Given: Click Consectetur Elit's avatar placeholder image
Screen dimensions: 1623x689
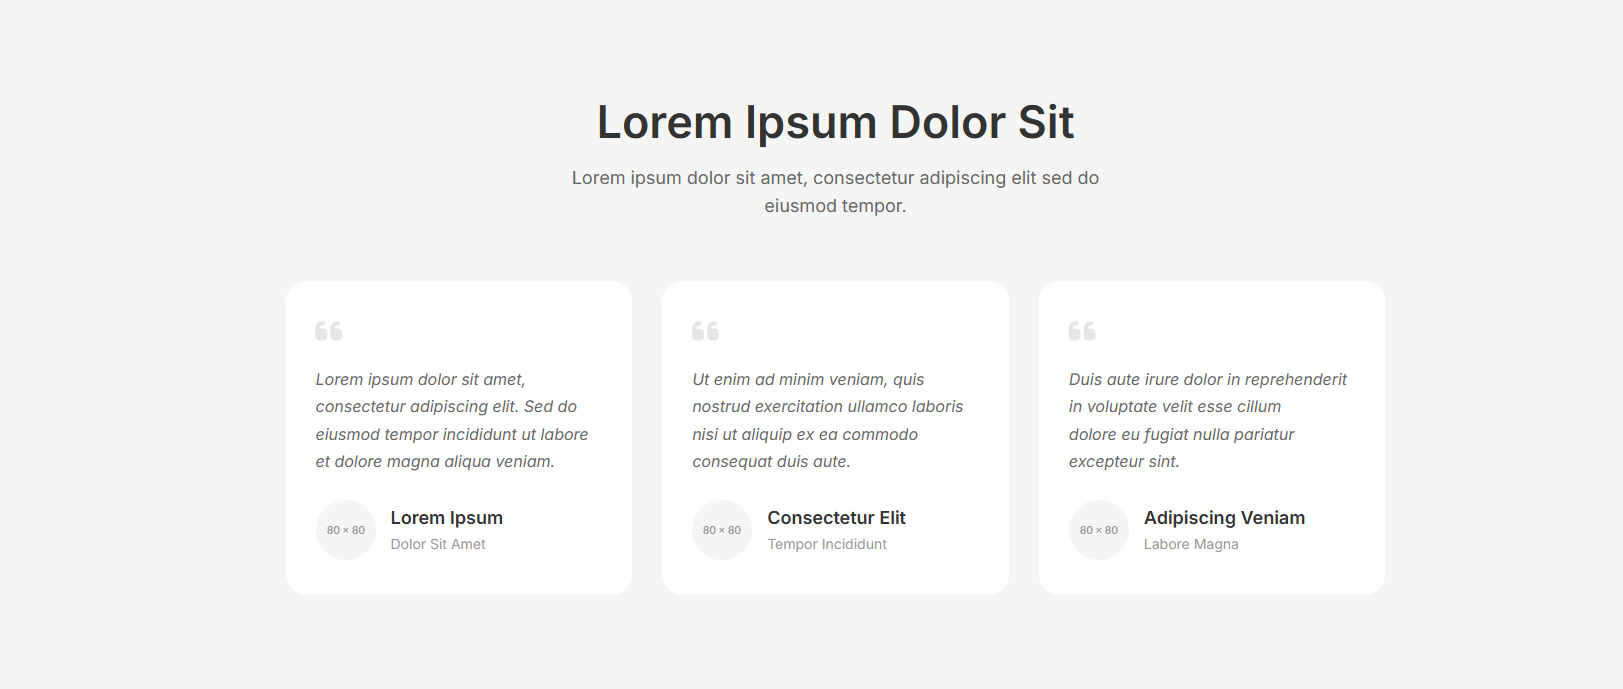Looking at the screenshot, I should tap(722, 530).
